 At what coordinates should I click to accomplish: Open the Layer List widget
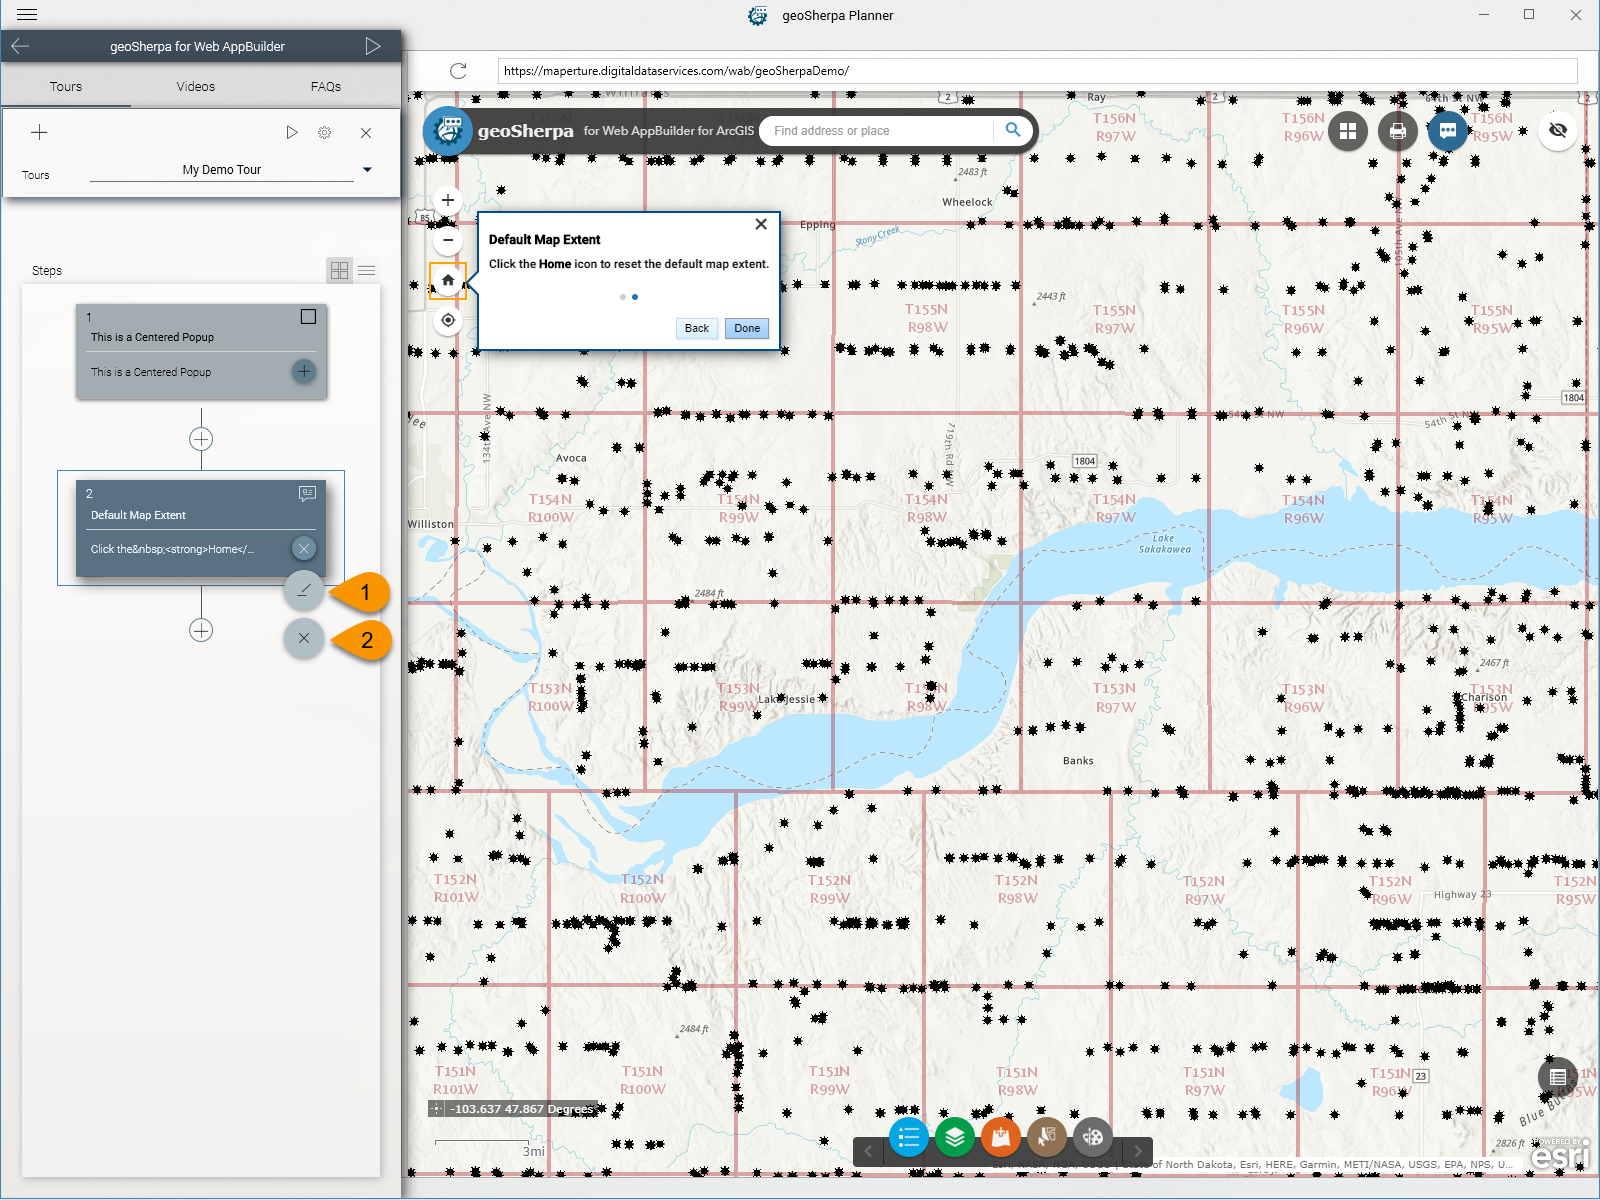pyautogui.click(x=955, y=1137)
